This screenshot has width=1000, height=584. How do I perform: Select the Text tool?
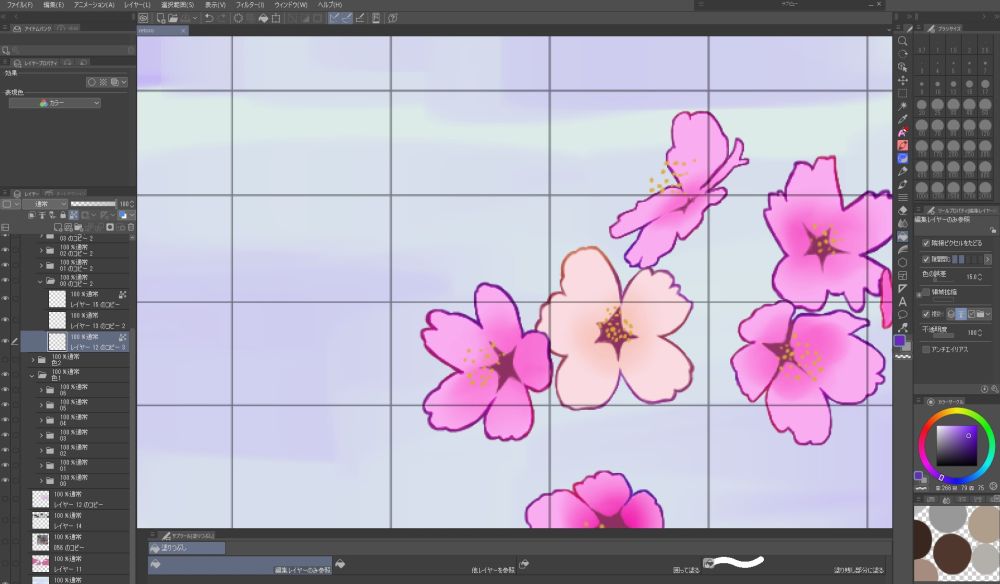pos(902,301)
